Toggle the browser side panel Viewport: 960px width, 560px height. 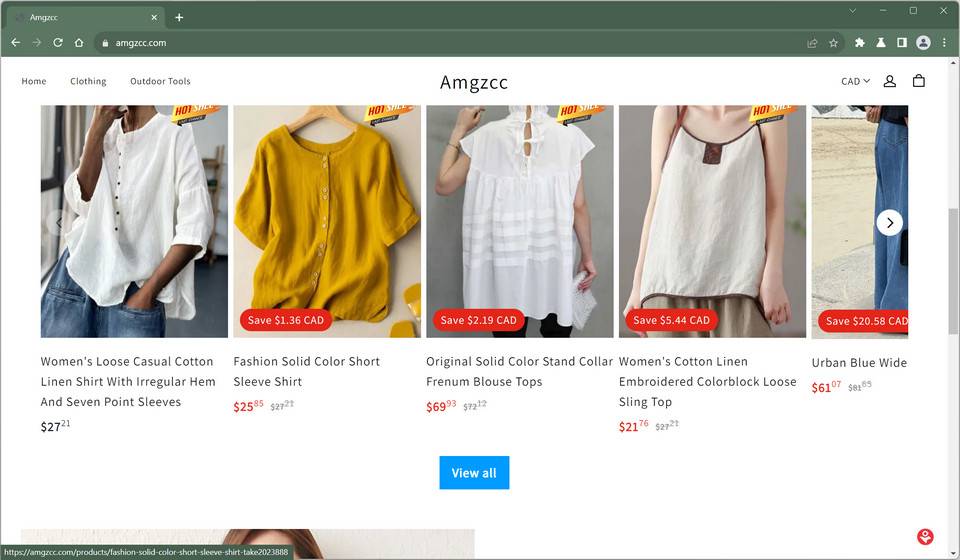point(902,43)
